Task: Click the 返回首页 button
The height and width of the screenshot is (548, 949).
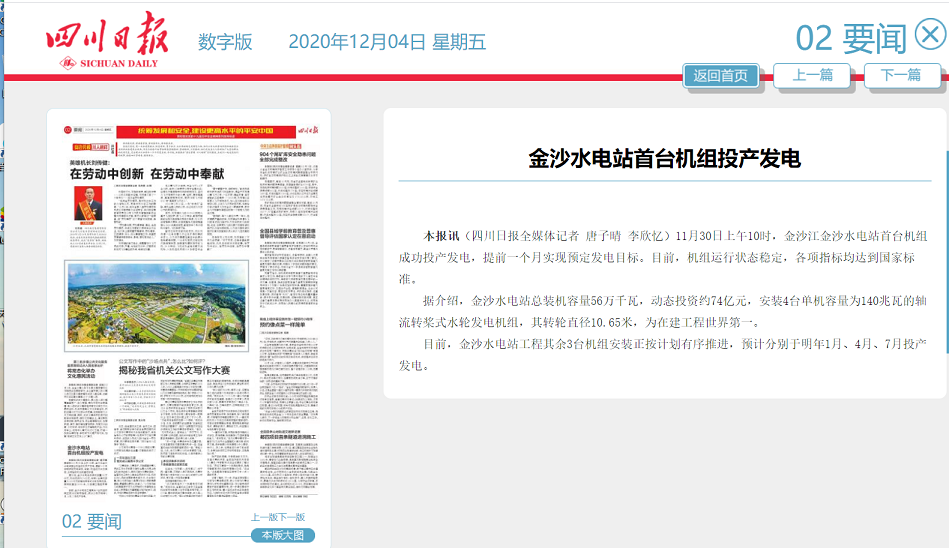Action: 720,75
